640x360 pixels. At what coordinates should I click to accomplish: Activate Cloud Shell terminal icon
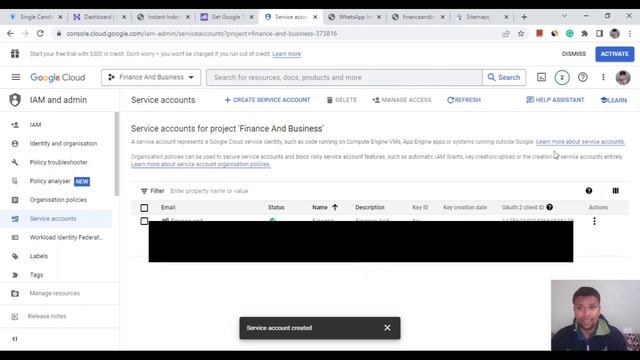pyautogui.click(x=541, y=77)
